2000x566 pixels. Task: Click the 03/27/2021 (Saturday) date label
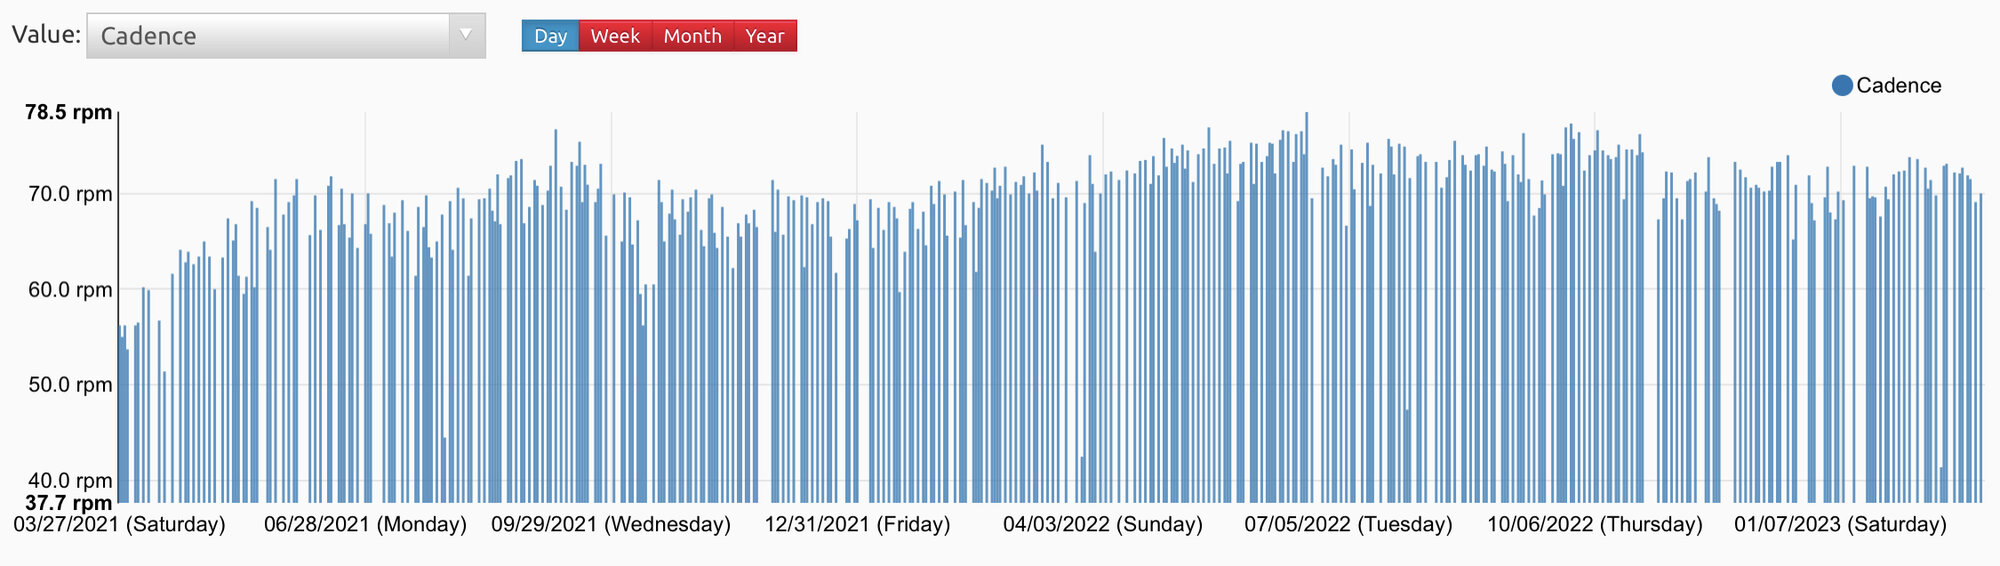(119, 525)
